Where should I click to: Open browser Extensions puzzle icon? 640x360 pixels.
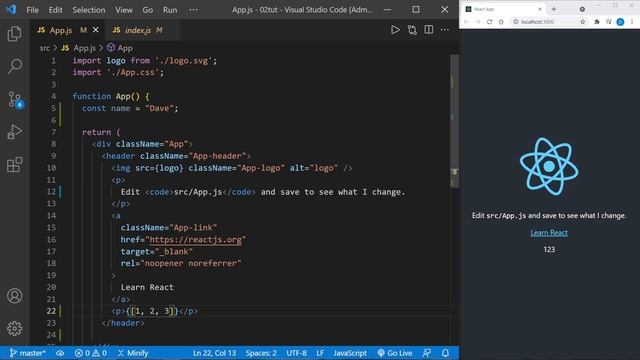(x=597, y=22)
